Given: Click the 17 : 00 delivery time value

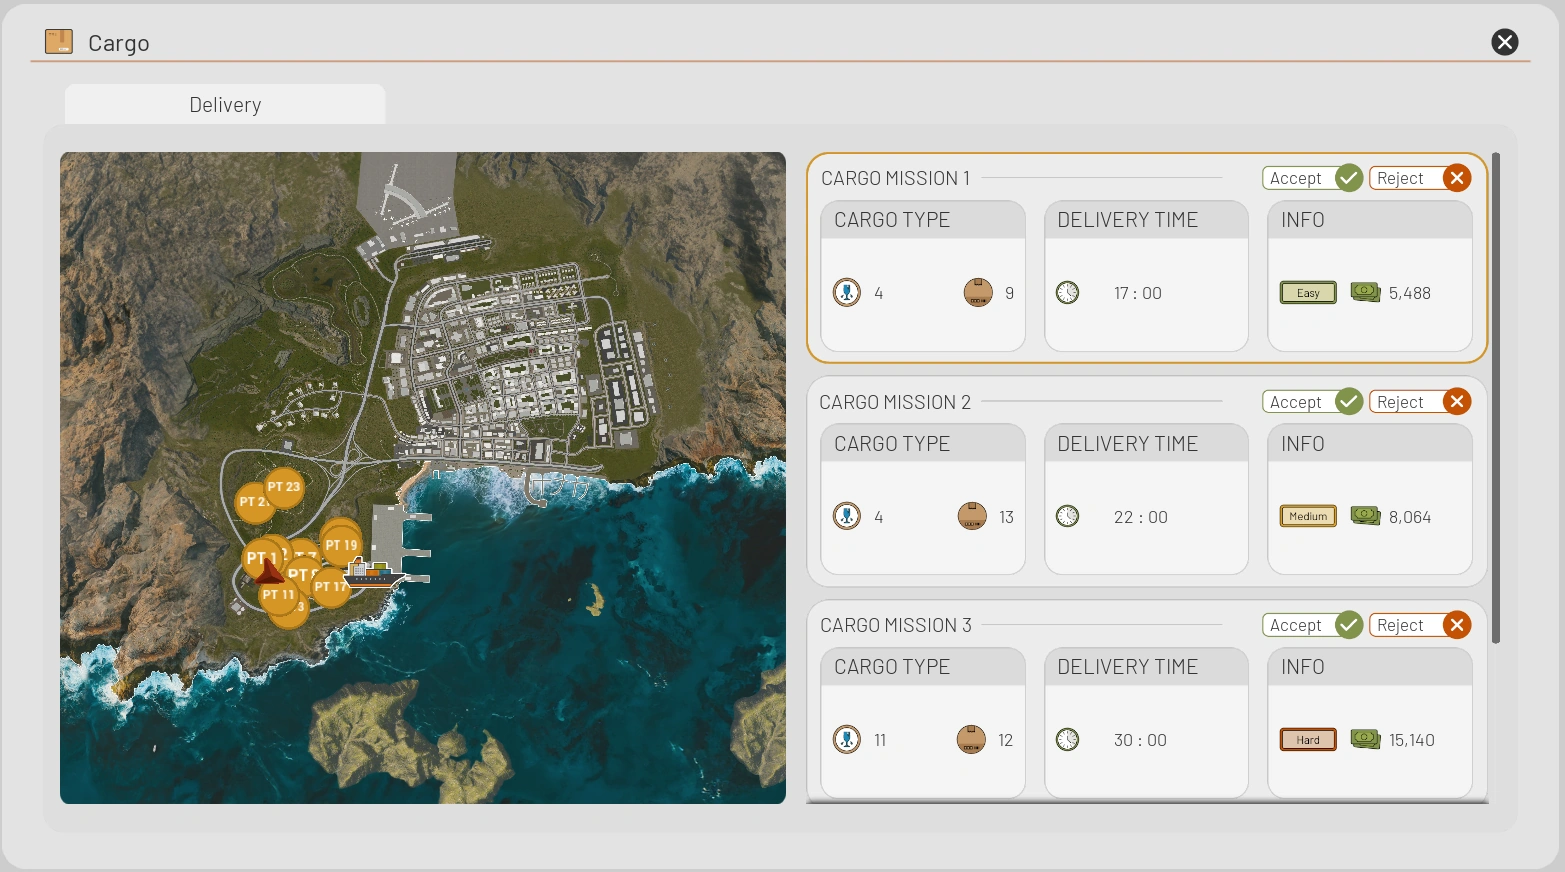Looking at the screenshot, I should point(1138,293).
